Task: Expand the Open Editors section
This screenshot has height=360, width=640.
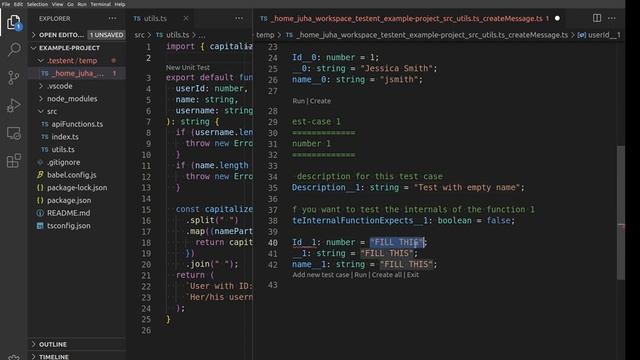Action: [x=61, y=35]
